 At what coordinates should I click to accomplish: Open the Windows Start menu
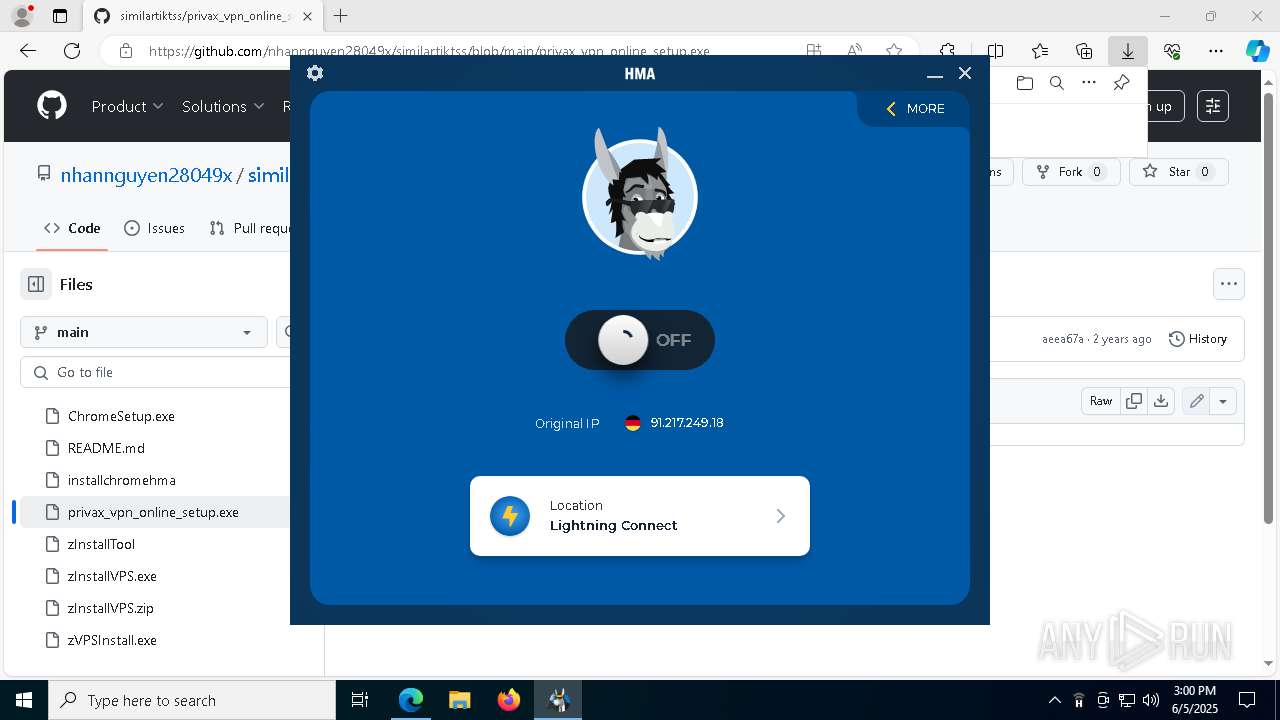(x=24, y=700)
